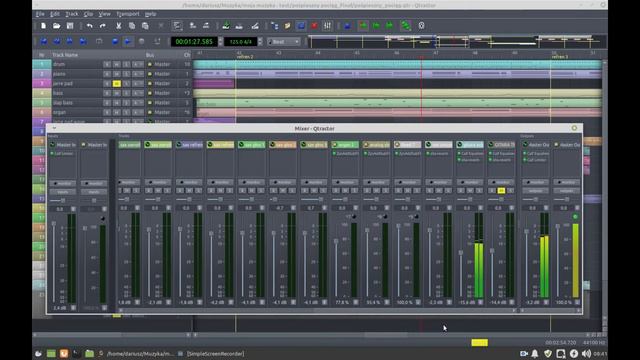Open the Edit menu
Screen dimensions: 640x360
pos(55,14)
